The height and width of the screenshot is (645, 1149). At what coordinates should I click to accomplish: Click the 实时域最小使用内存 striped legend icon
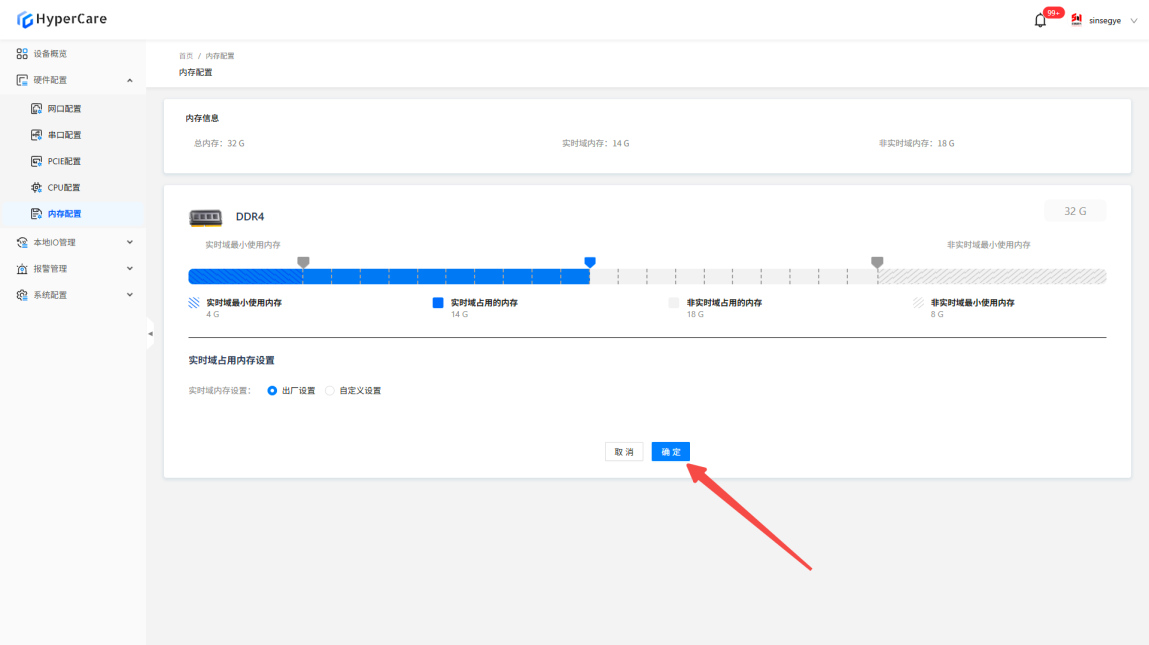pos(193,303)
